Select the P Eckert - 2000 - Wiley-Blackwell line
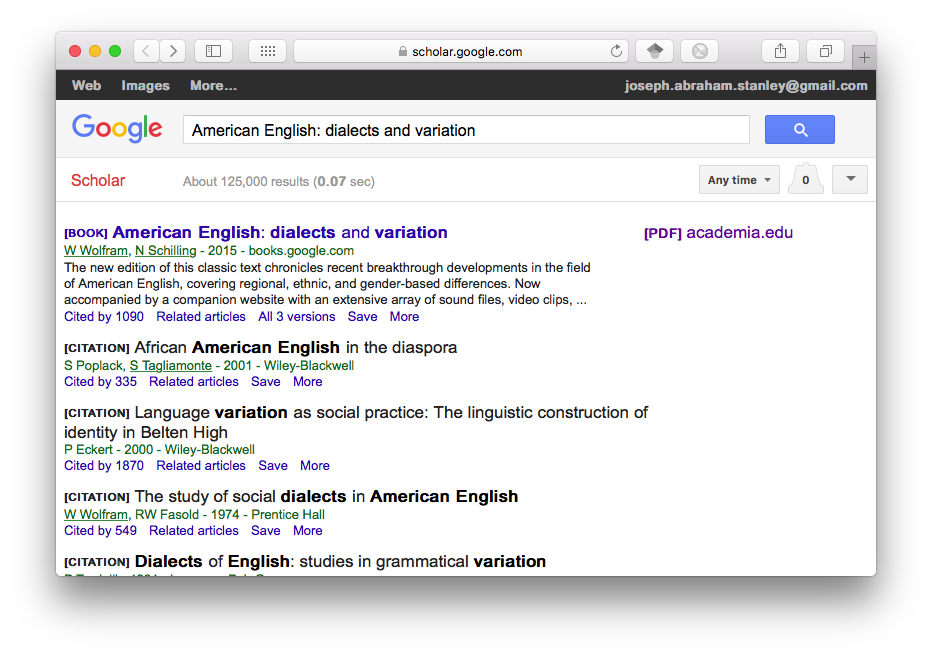The height and width of the screenshot is (656, 932). [x=159, y=450]
